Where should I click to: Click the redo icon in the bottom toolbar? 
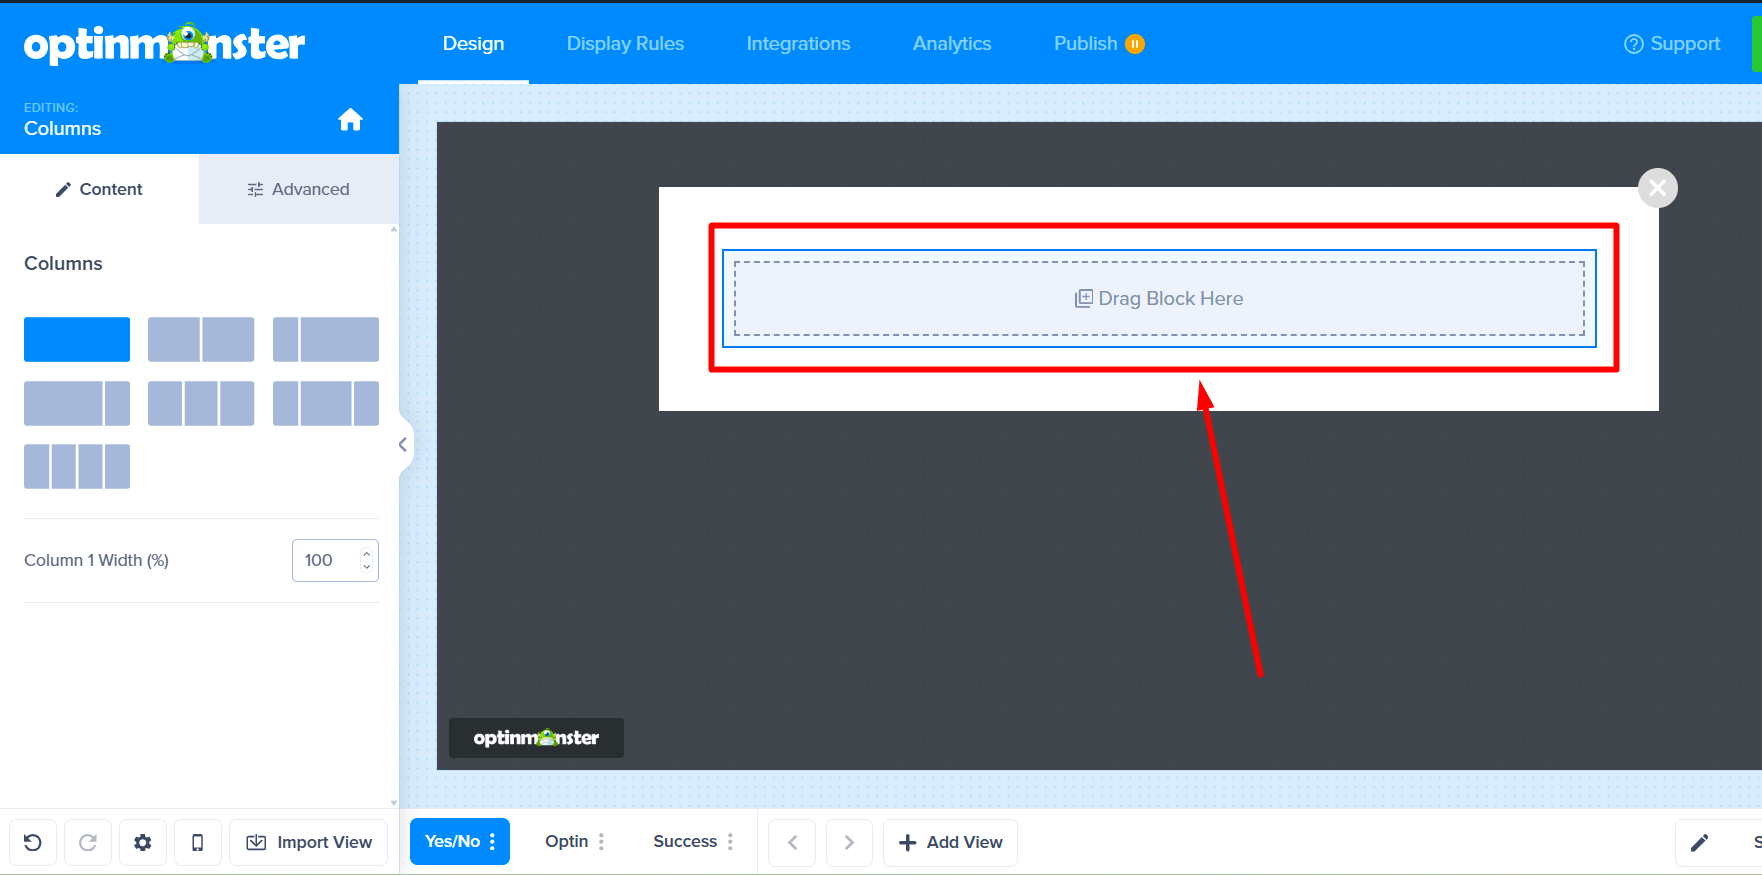click(x=88, y=842)
